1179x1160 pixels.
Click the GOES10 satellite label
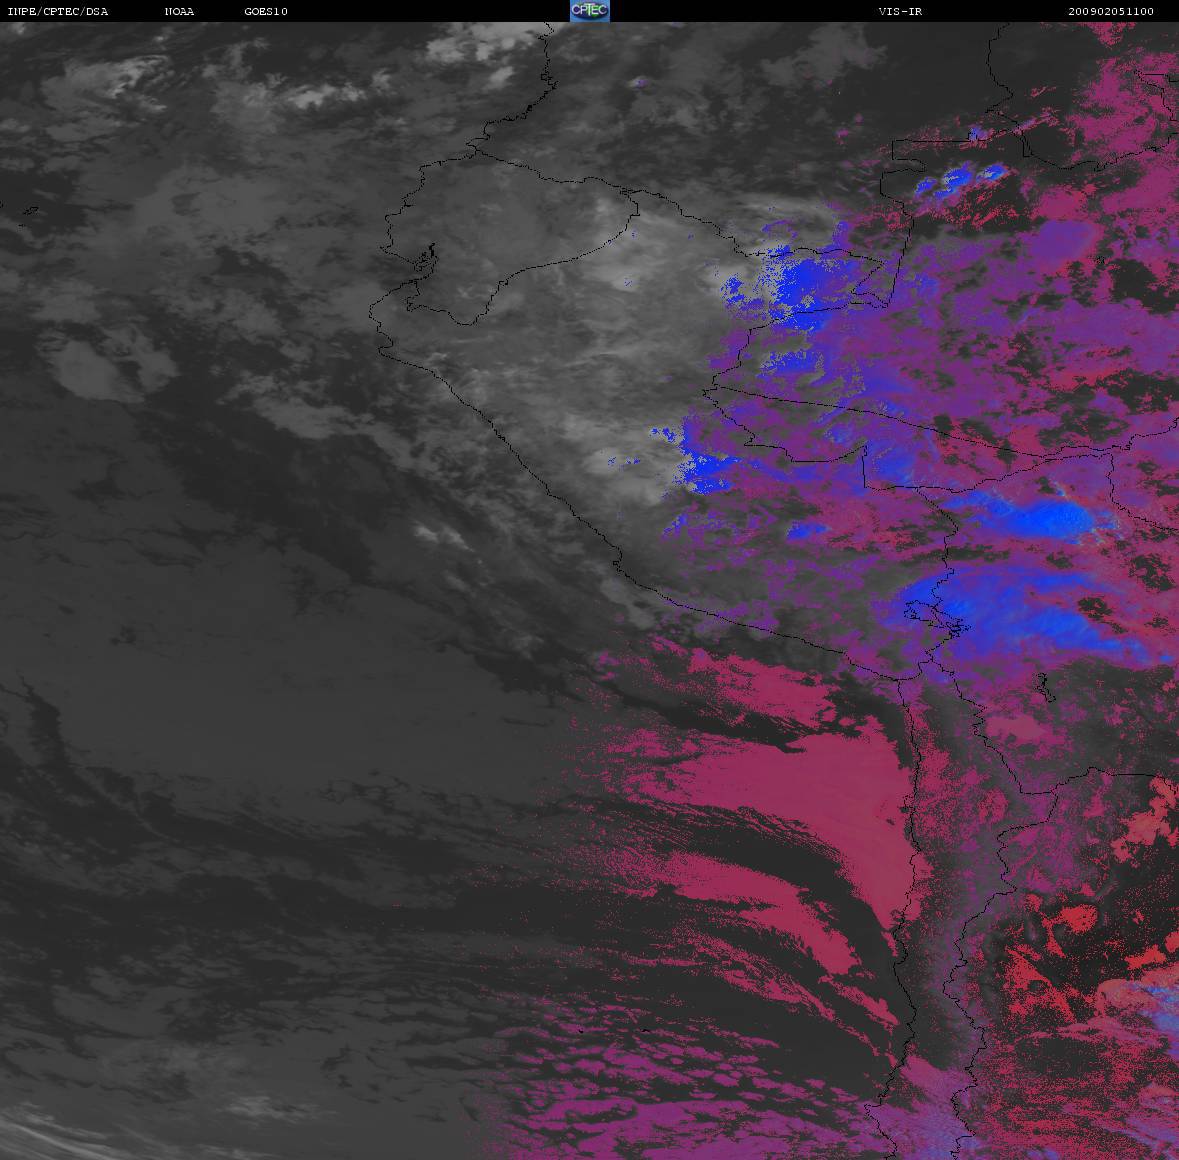point(266,11)
